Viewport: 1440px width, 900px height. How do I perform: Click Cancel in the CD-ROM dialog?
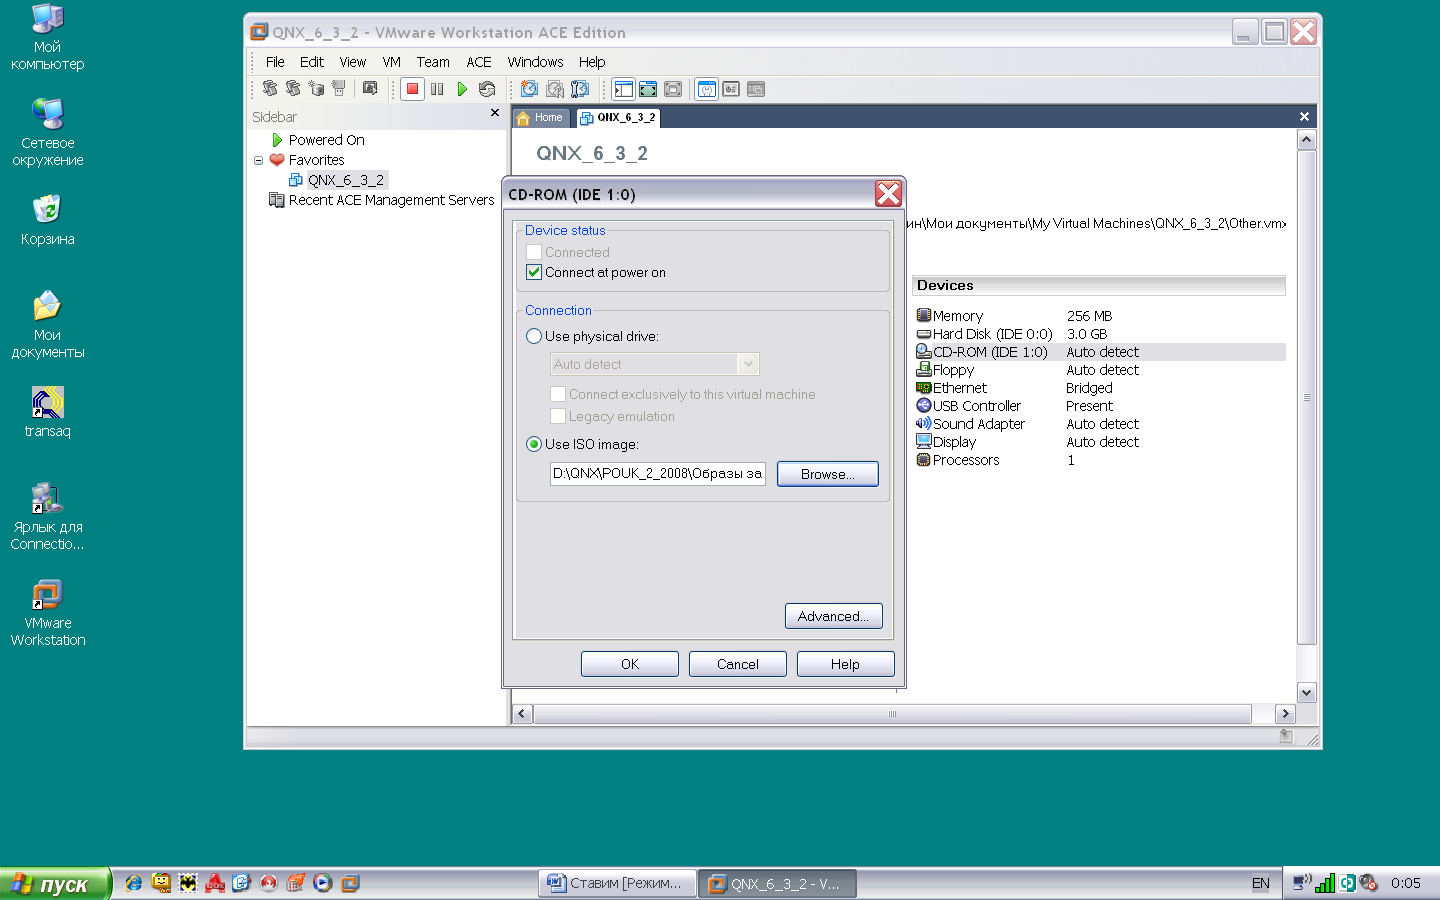pyautogui.click(x=737, y=664)
